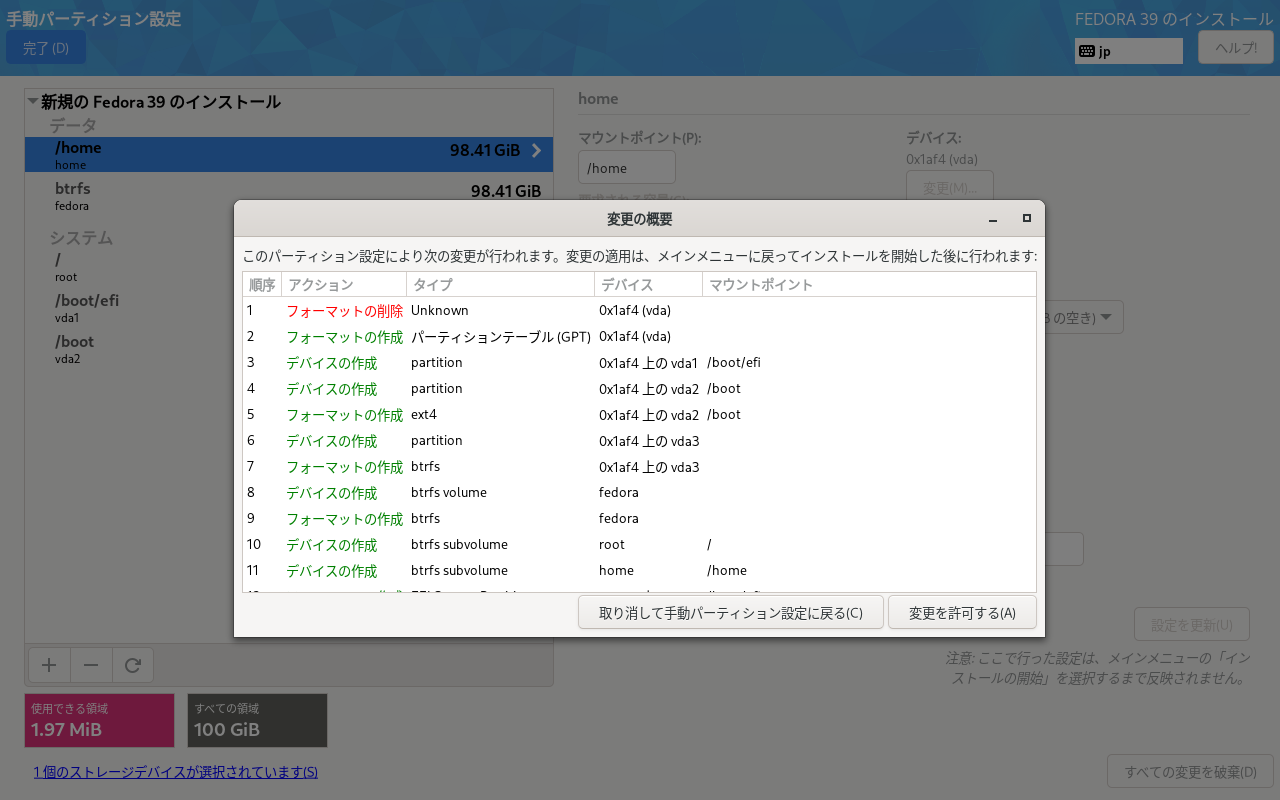Click the アクション column header
This screenshot has height=800, width=1280.
344,285
